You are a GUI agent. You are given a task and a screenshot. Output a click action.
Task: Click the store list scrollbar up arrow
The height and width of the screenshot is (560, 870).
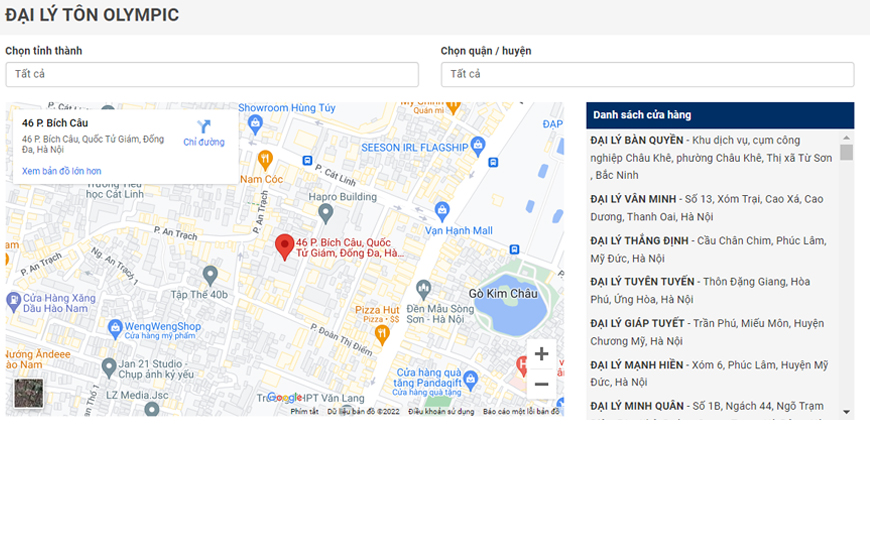846,137
